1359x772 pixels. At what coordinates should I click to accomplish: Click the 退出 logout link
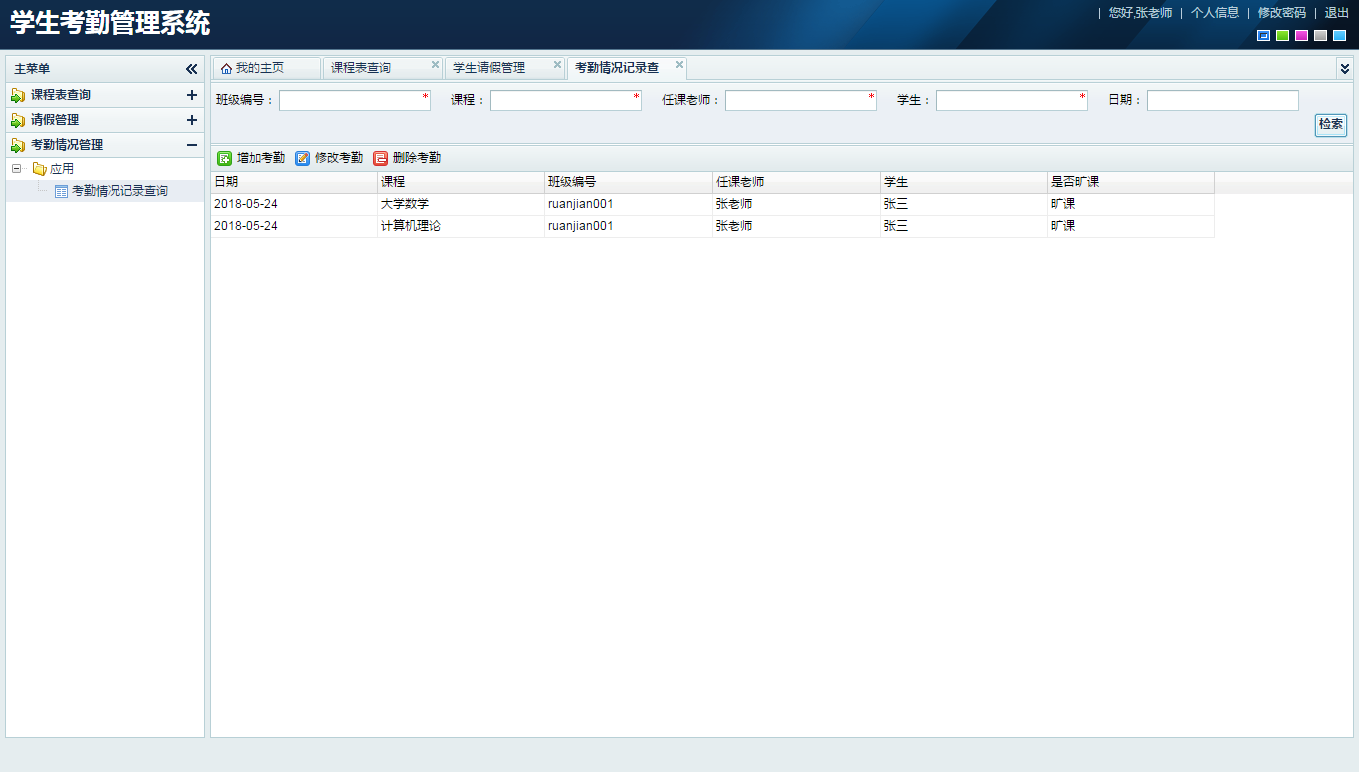point(1337,13)
